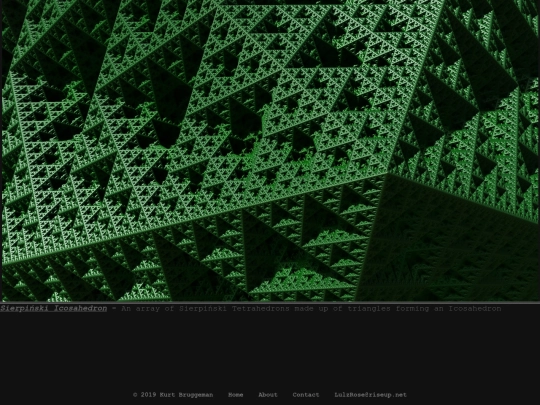Click the green Sierpiński fractal image

click(x=270, y=150)
